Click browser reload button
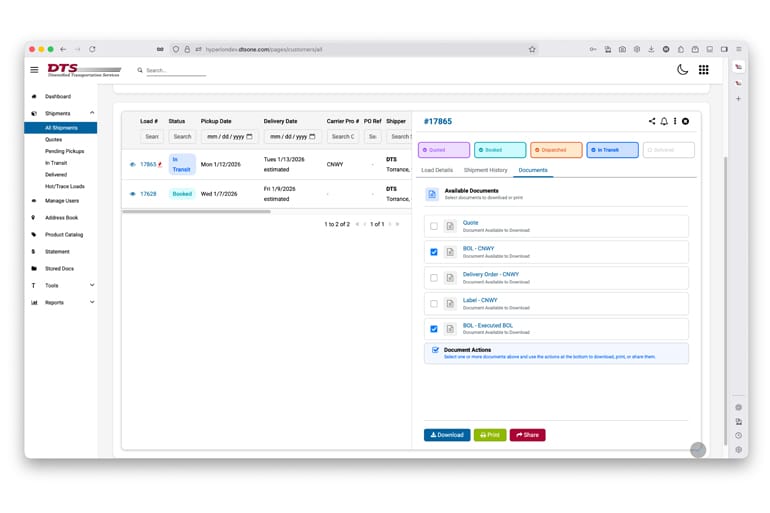This screenshot has width=770, height=513. coord(92,49)
